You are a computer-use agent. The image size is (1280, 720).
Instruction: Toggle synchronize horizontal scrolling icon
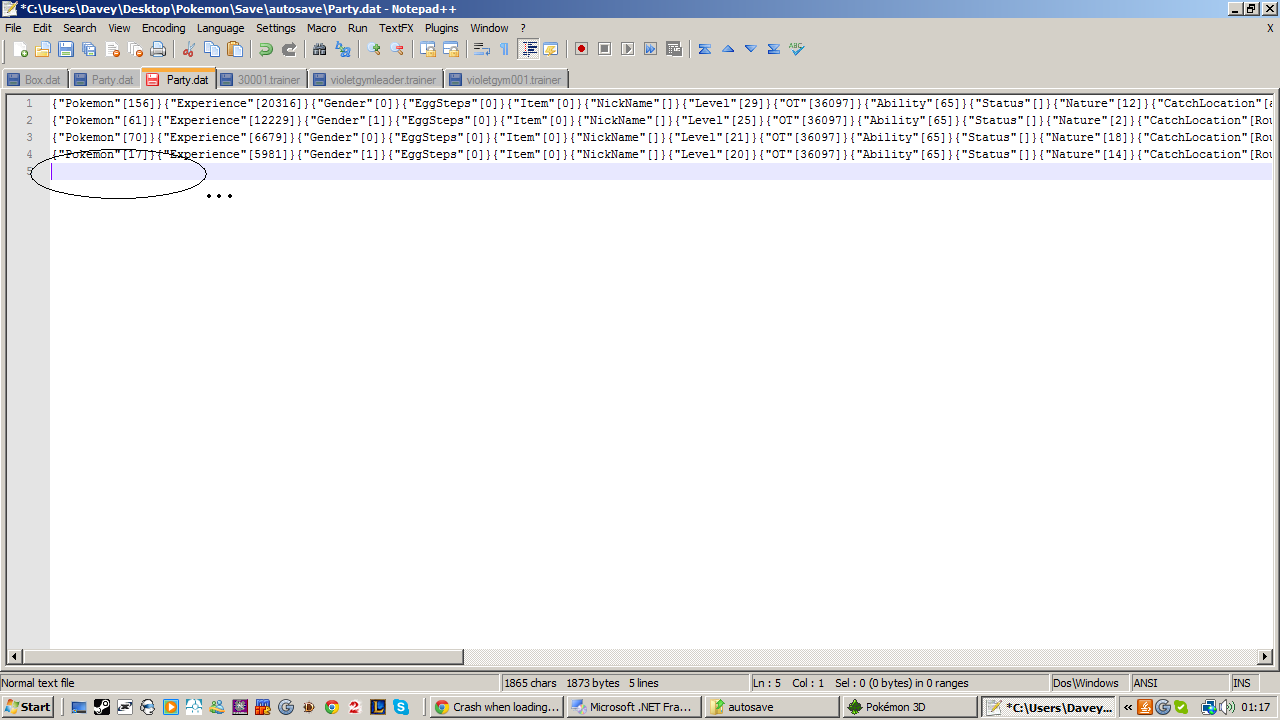point(451,49)
